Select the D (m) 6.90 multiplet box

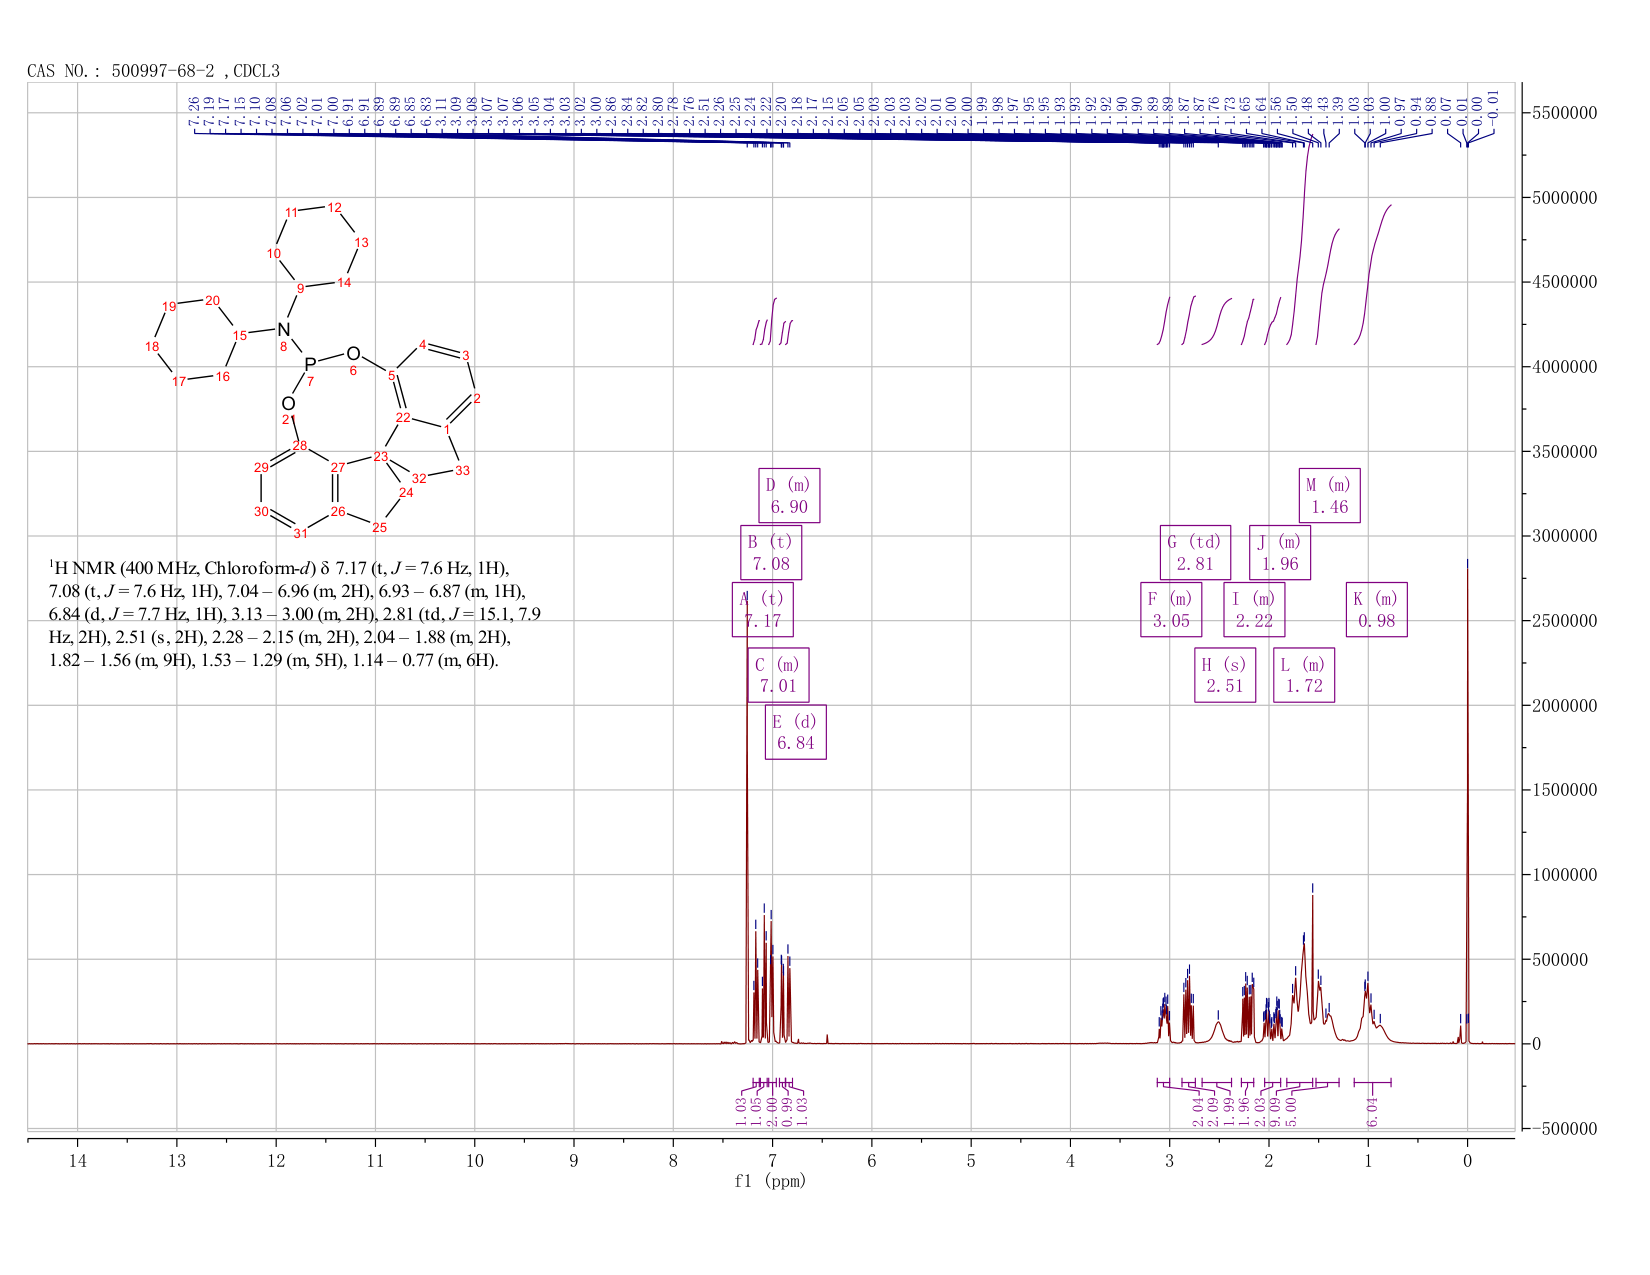pos(789,495)
